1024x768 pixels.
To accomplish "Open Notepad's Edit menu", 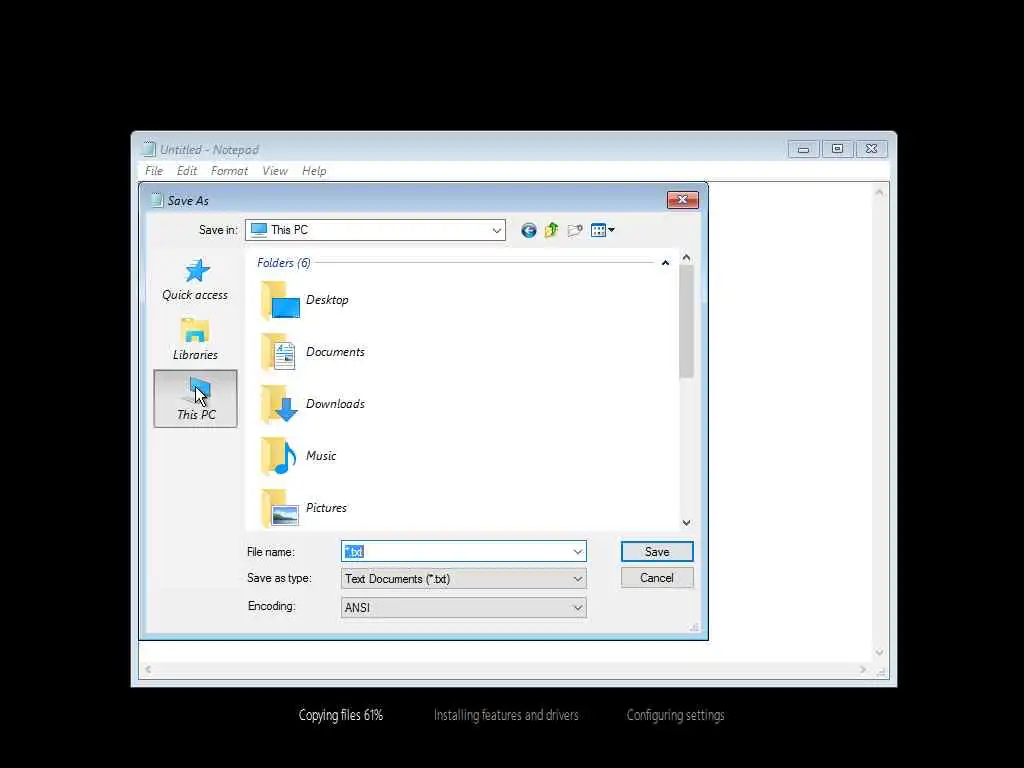I will tap(187, 171).
